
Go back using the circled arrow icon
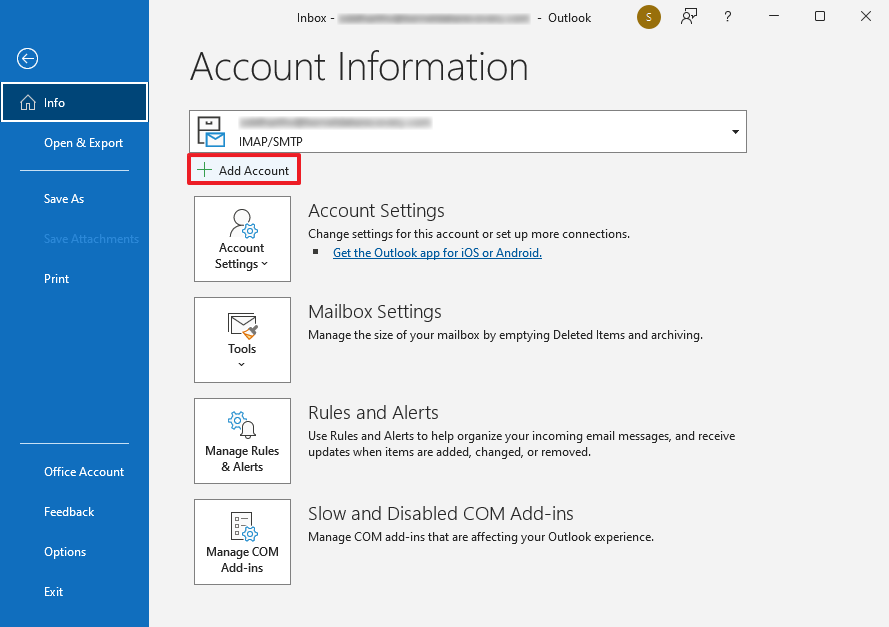click(x=27, y=58)
